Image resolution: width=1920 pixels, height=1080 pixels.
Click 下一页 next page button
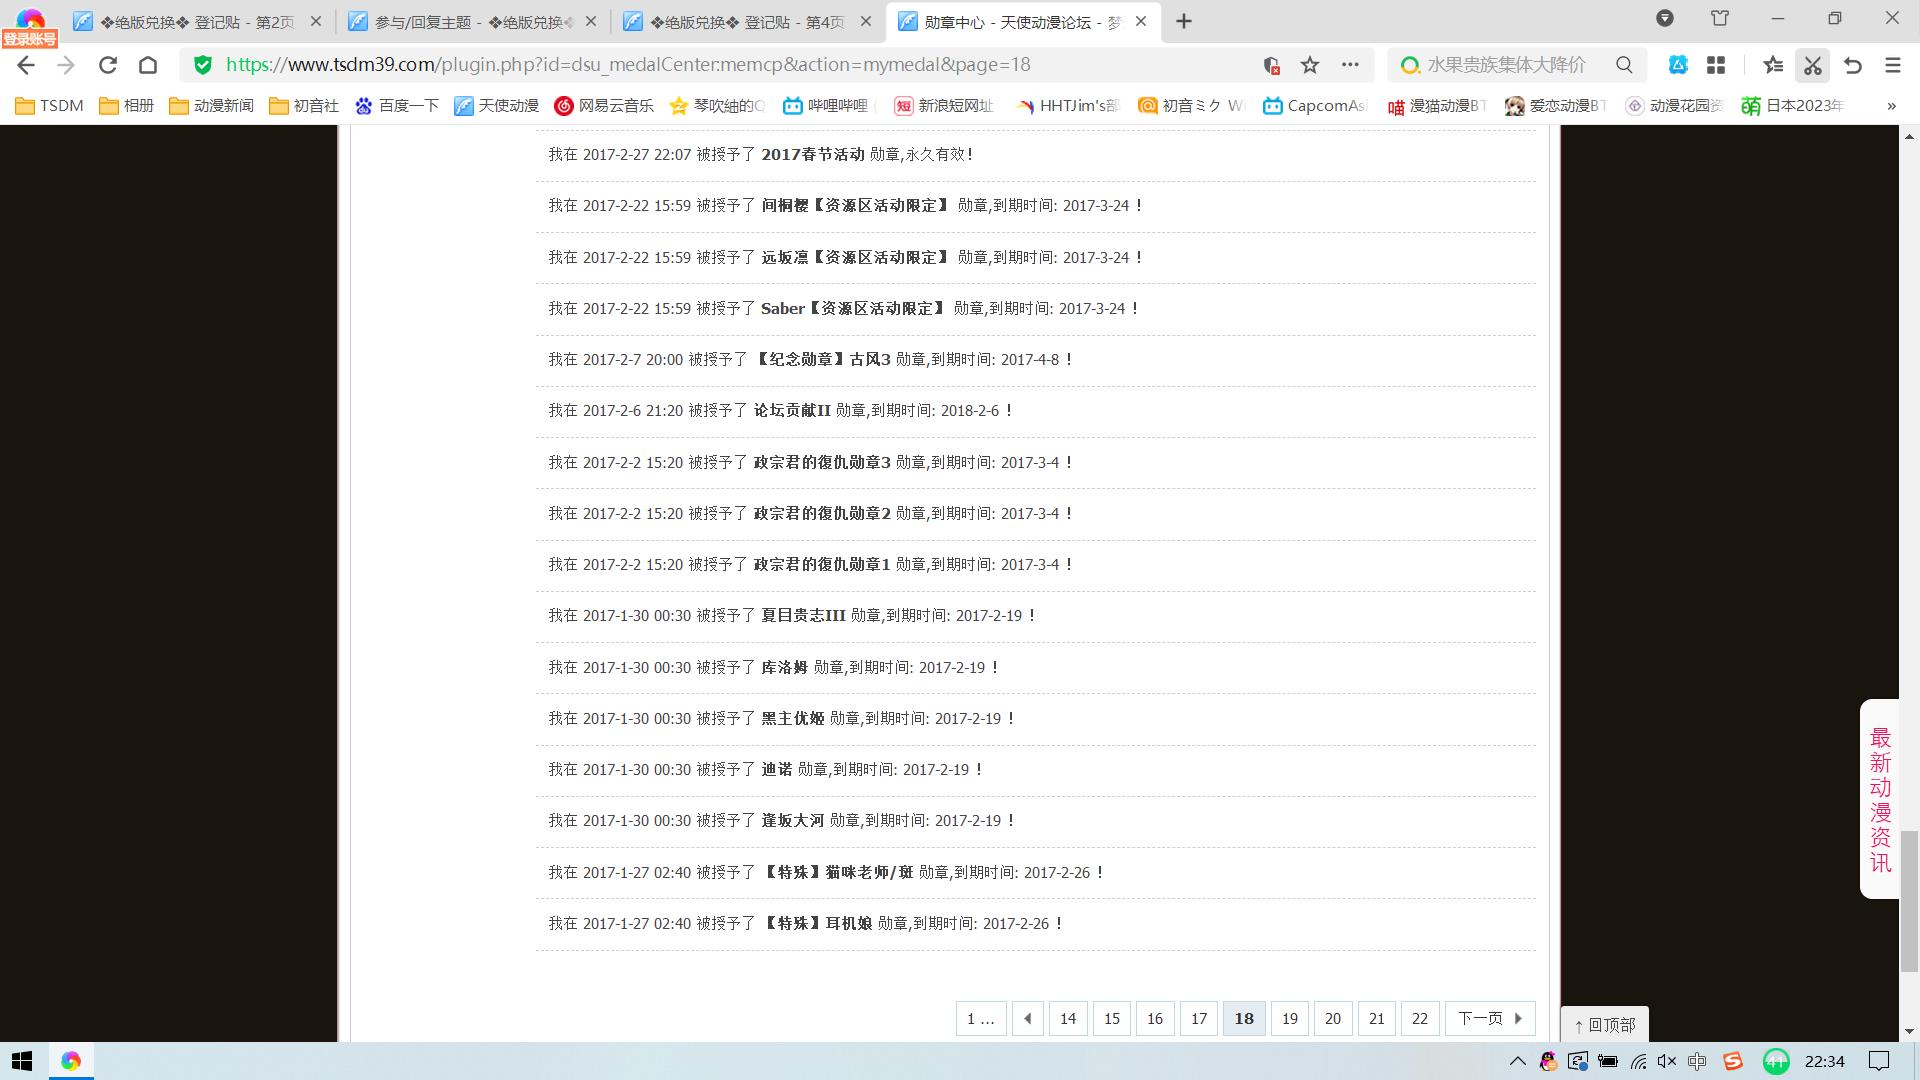coord(1489,1018)
